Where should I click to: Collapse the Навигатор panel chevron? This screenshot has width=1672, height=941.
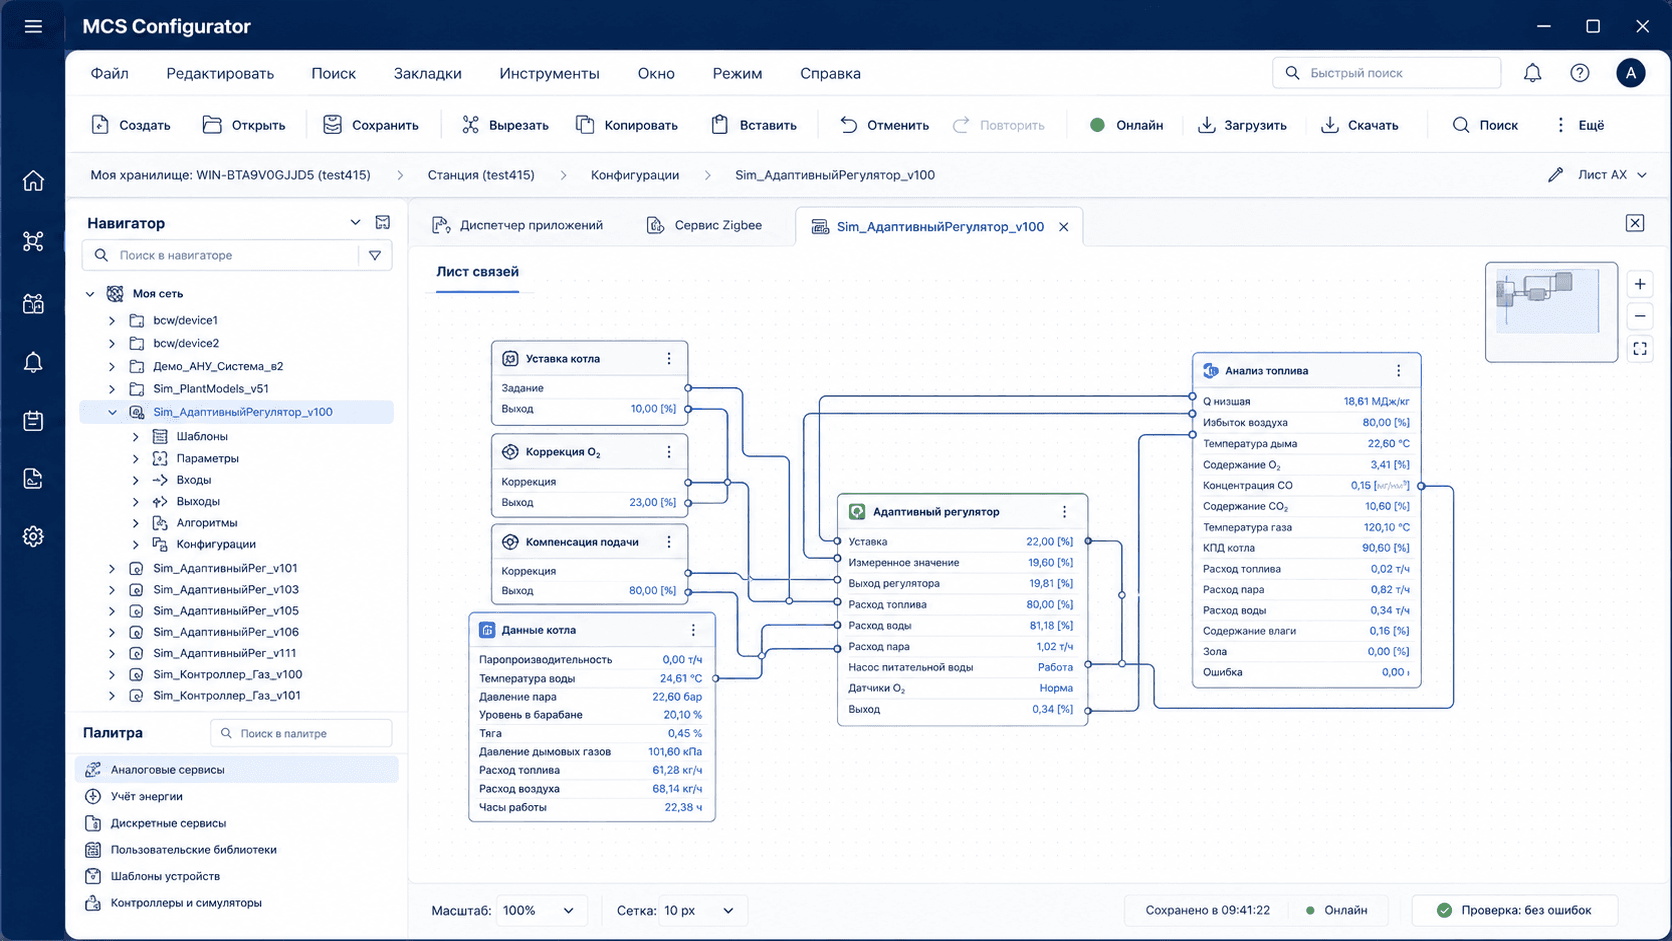(x=355, y=222)
